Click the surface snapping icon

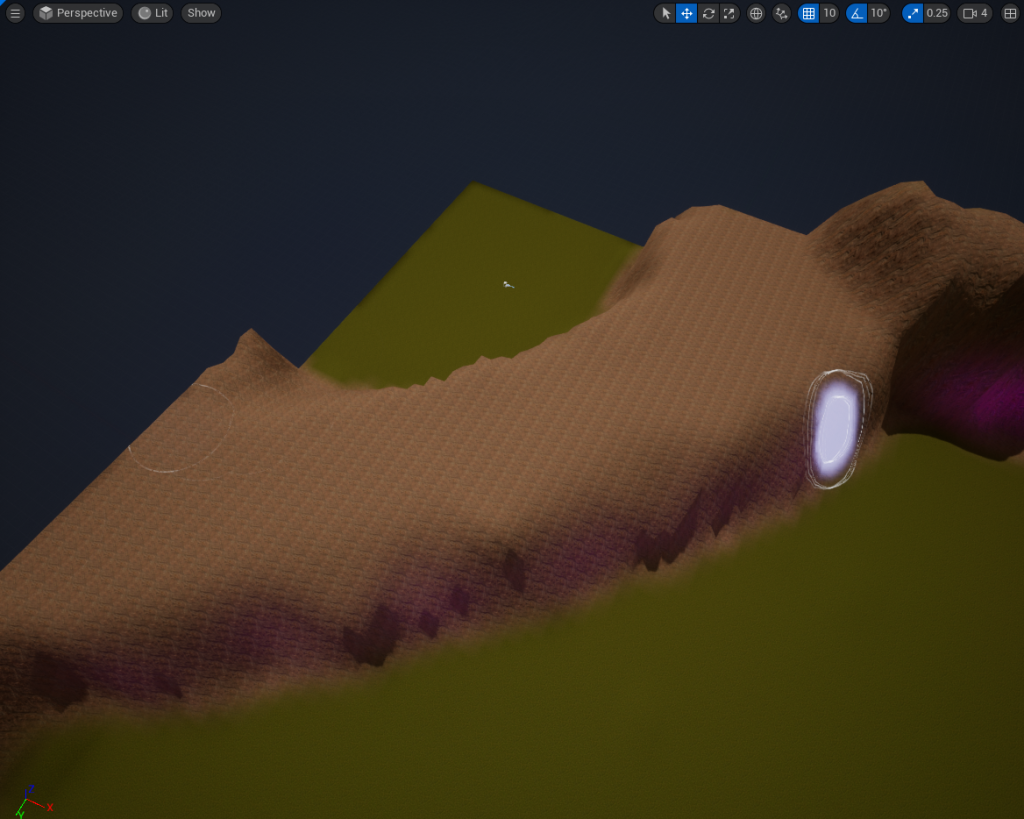[781, 13]
